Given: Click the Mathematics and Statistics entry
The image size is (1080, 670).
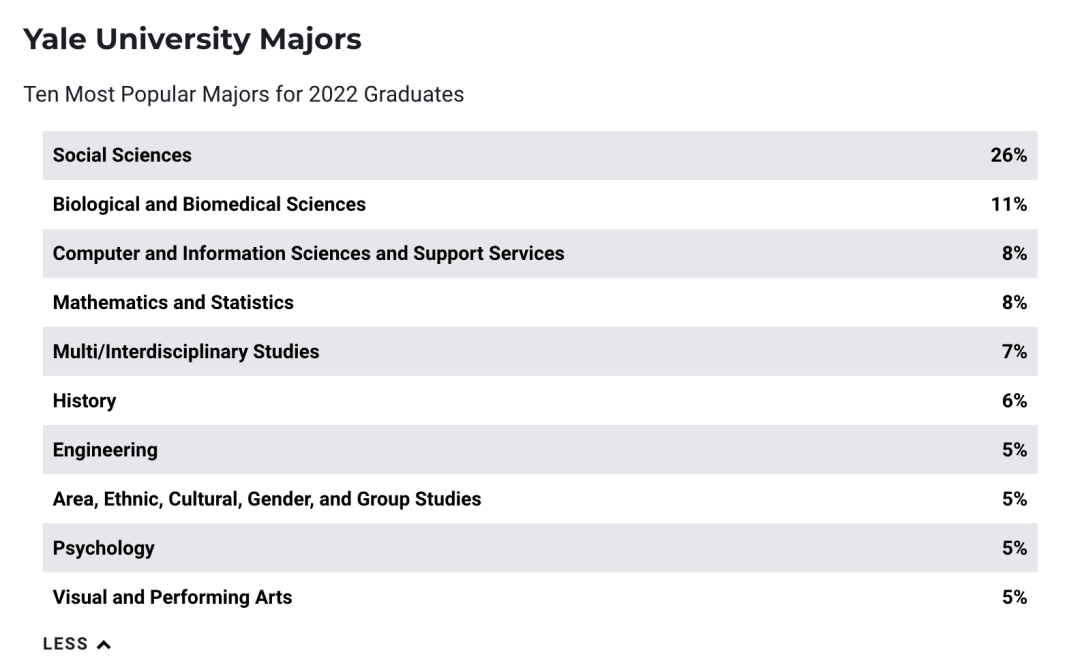Looking at the screenshot, I should coord(540,302).
